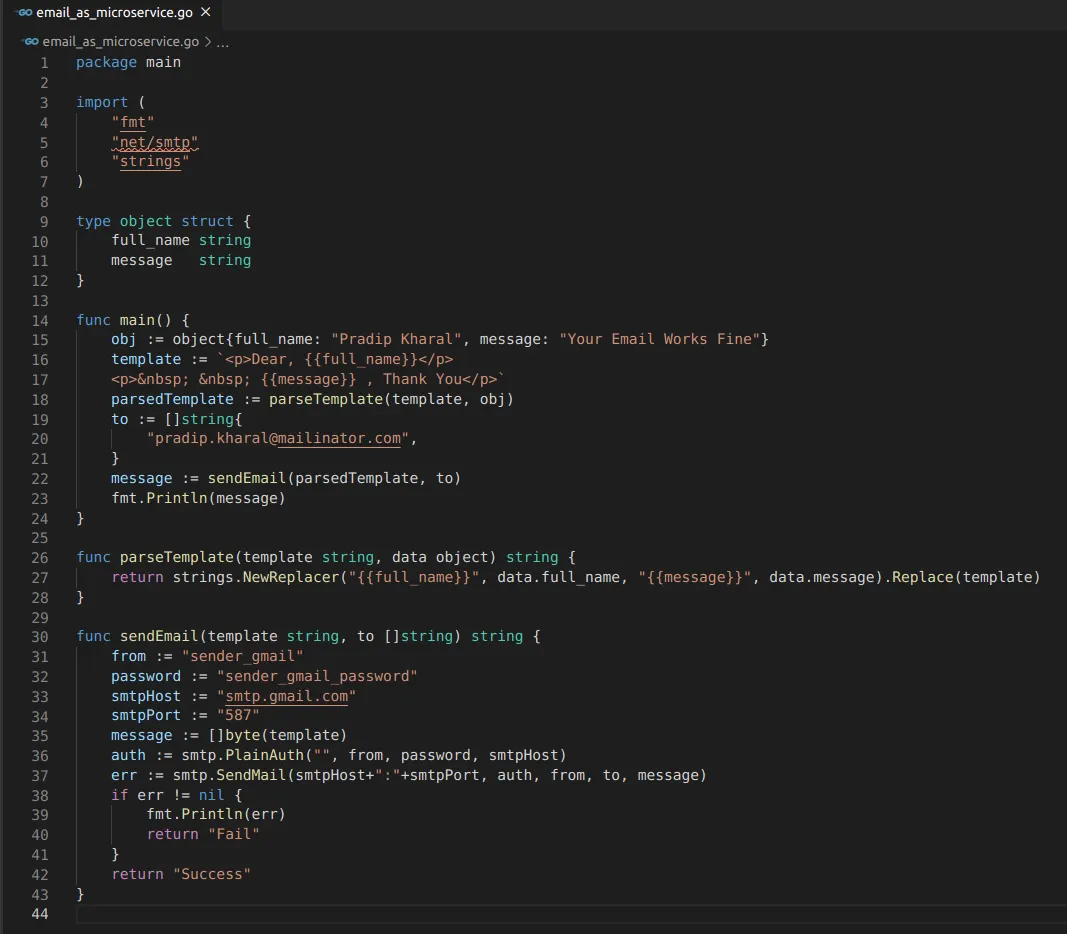Open email_as_microservice.go breadcrumb item

point(120,41)
